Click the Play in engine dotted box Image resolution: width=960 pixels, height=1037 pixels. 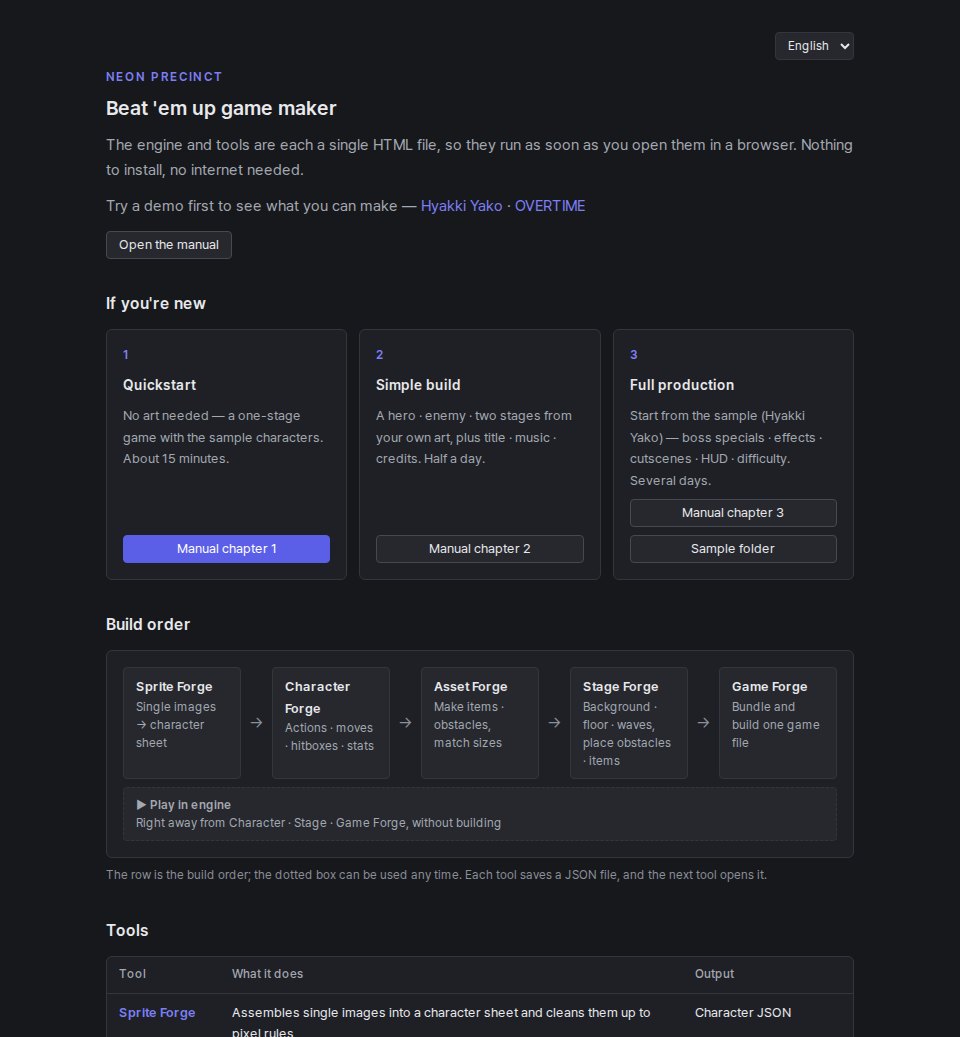pyautogui.click(x=479, y=813)
